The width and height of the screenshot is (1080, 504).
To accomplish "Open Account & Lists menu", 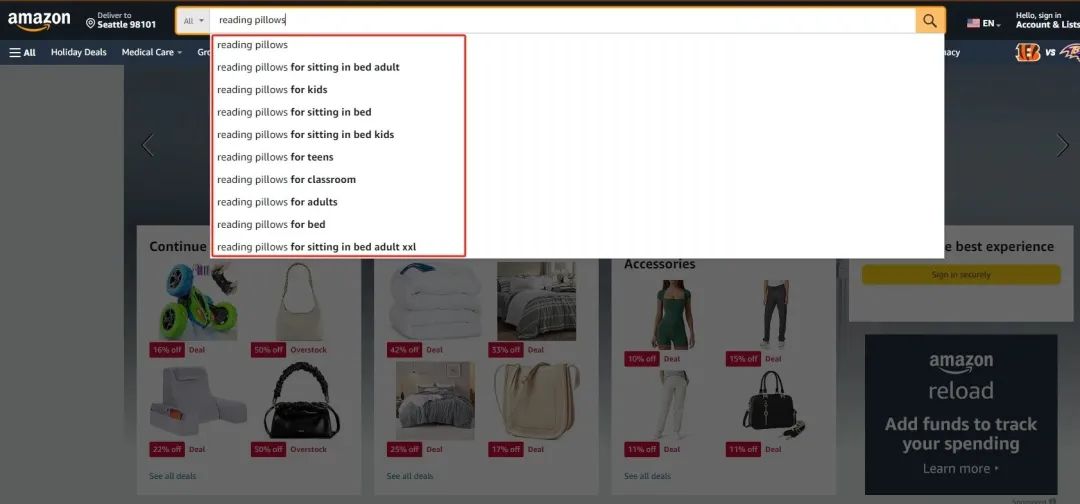I will click(1048, 20).
